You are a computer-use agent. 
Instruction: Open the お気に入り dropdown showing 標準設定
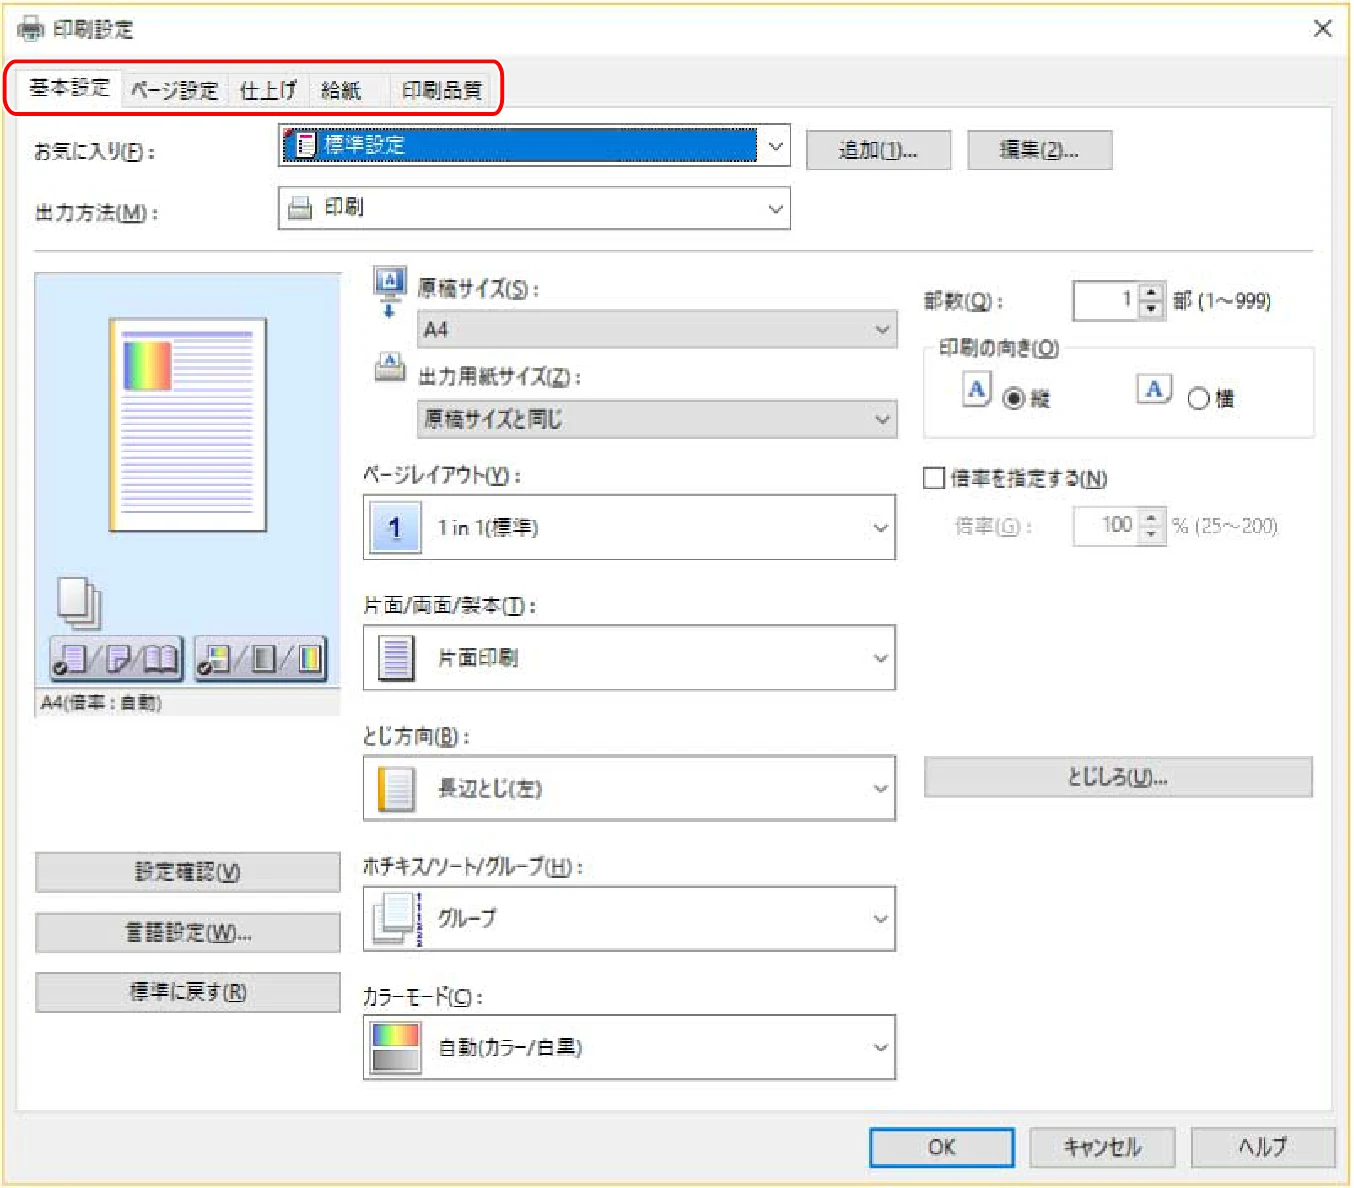tap(534, 146)
